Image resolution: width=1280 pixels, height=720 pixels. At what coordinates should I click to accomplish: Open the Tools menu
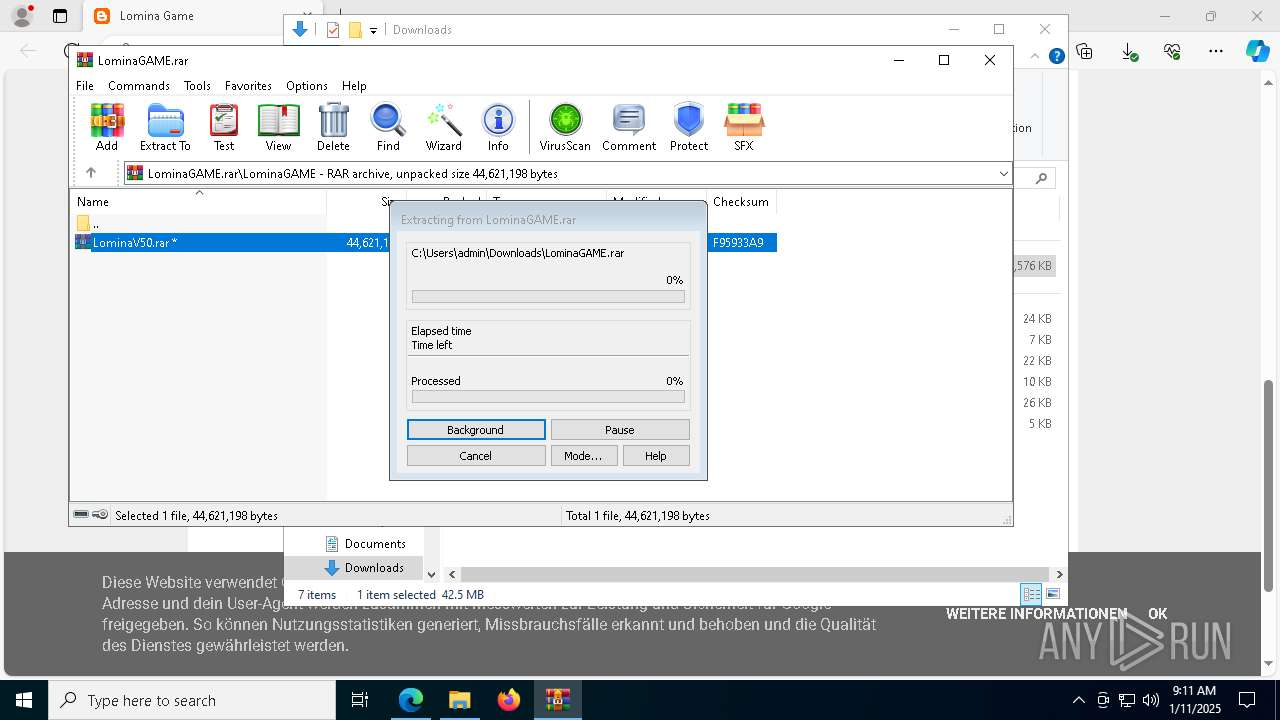[197, 86]
